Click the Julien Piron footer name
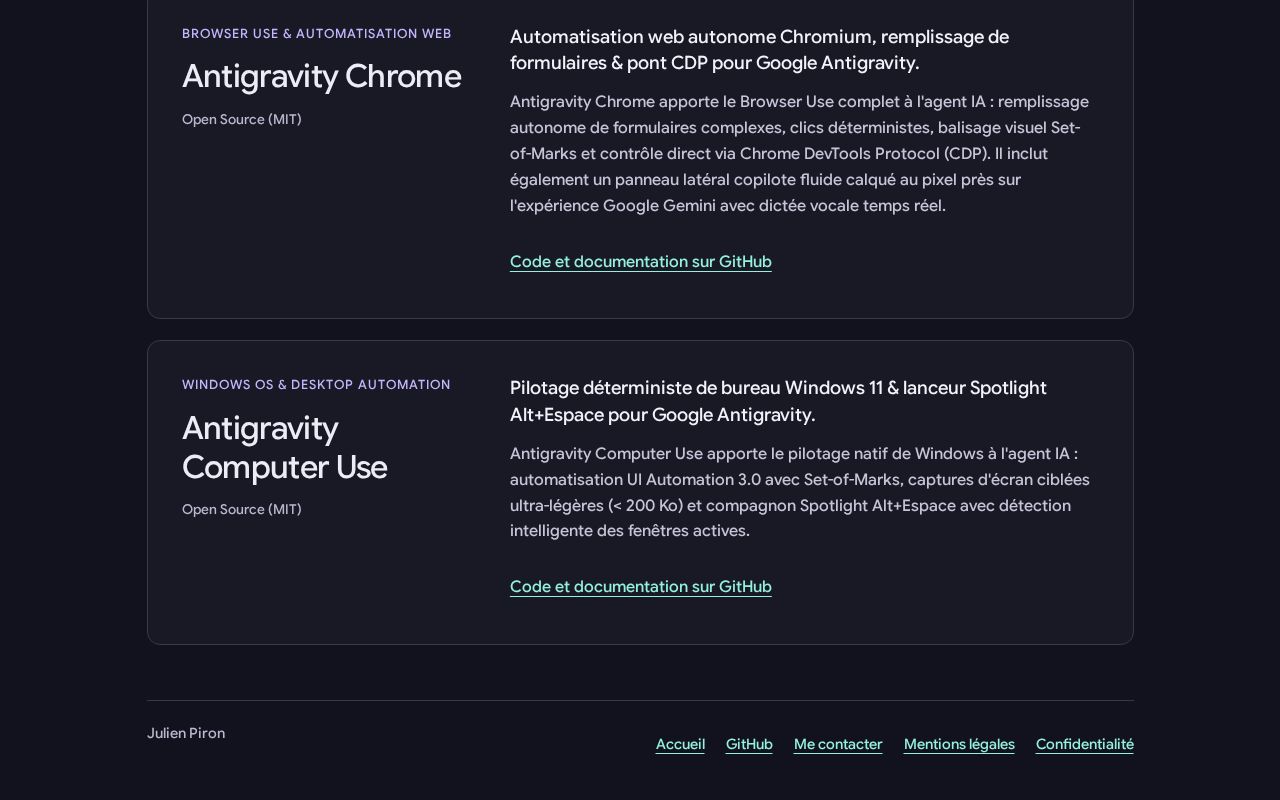Viewport: 1280px width, 800px height. point(186,733)
